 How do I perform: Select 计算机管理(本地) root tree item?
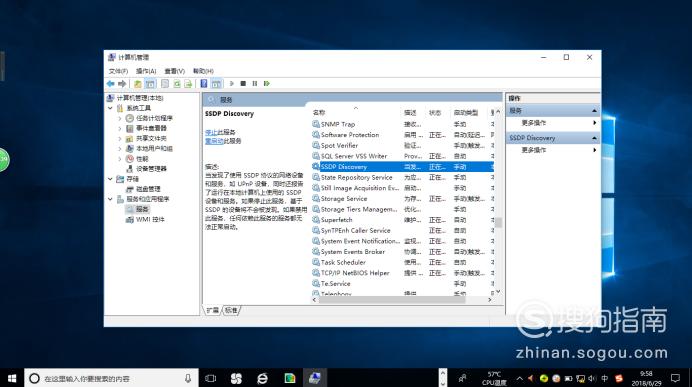point(140,98)
